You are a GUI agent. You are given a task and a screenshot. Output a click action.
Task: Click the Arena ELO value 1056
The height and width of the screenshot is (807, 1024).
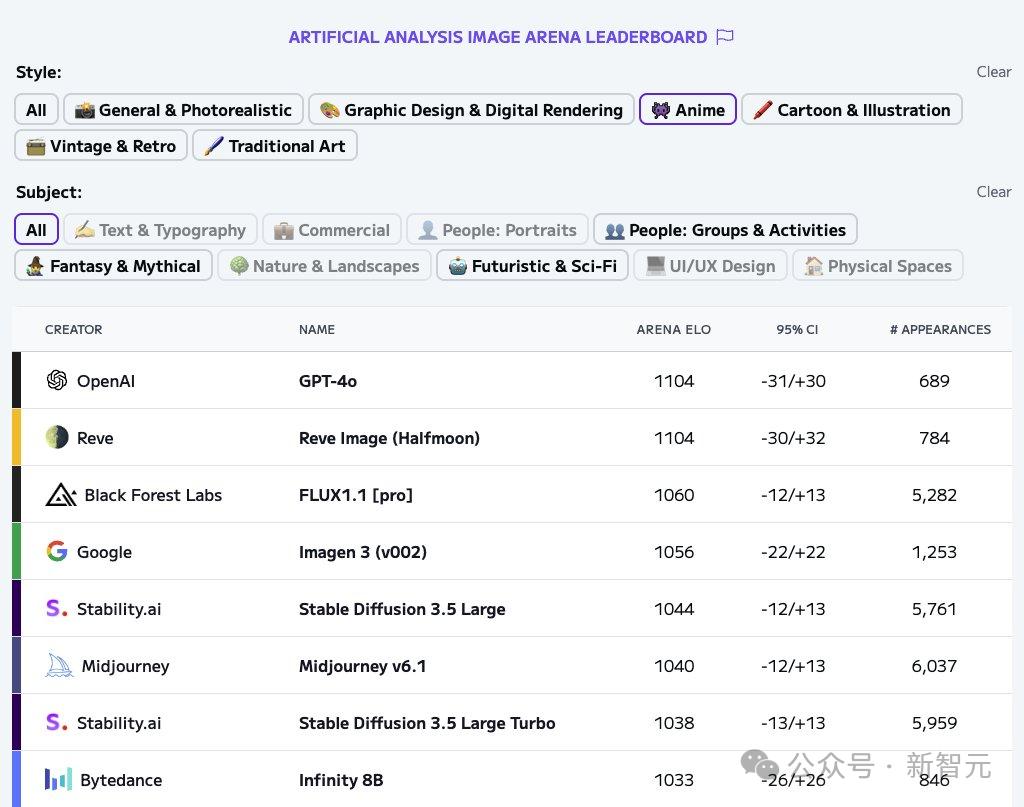coord(674,552)
